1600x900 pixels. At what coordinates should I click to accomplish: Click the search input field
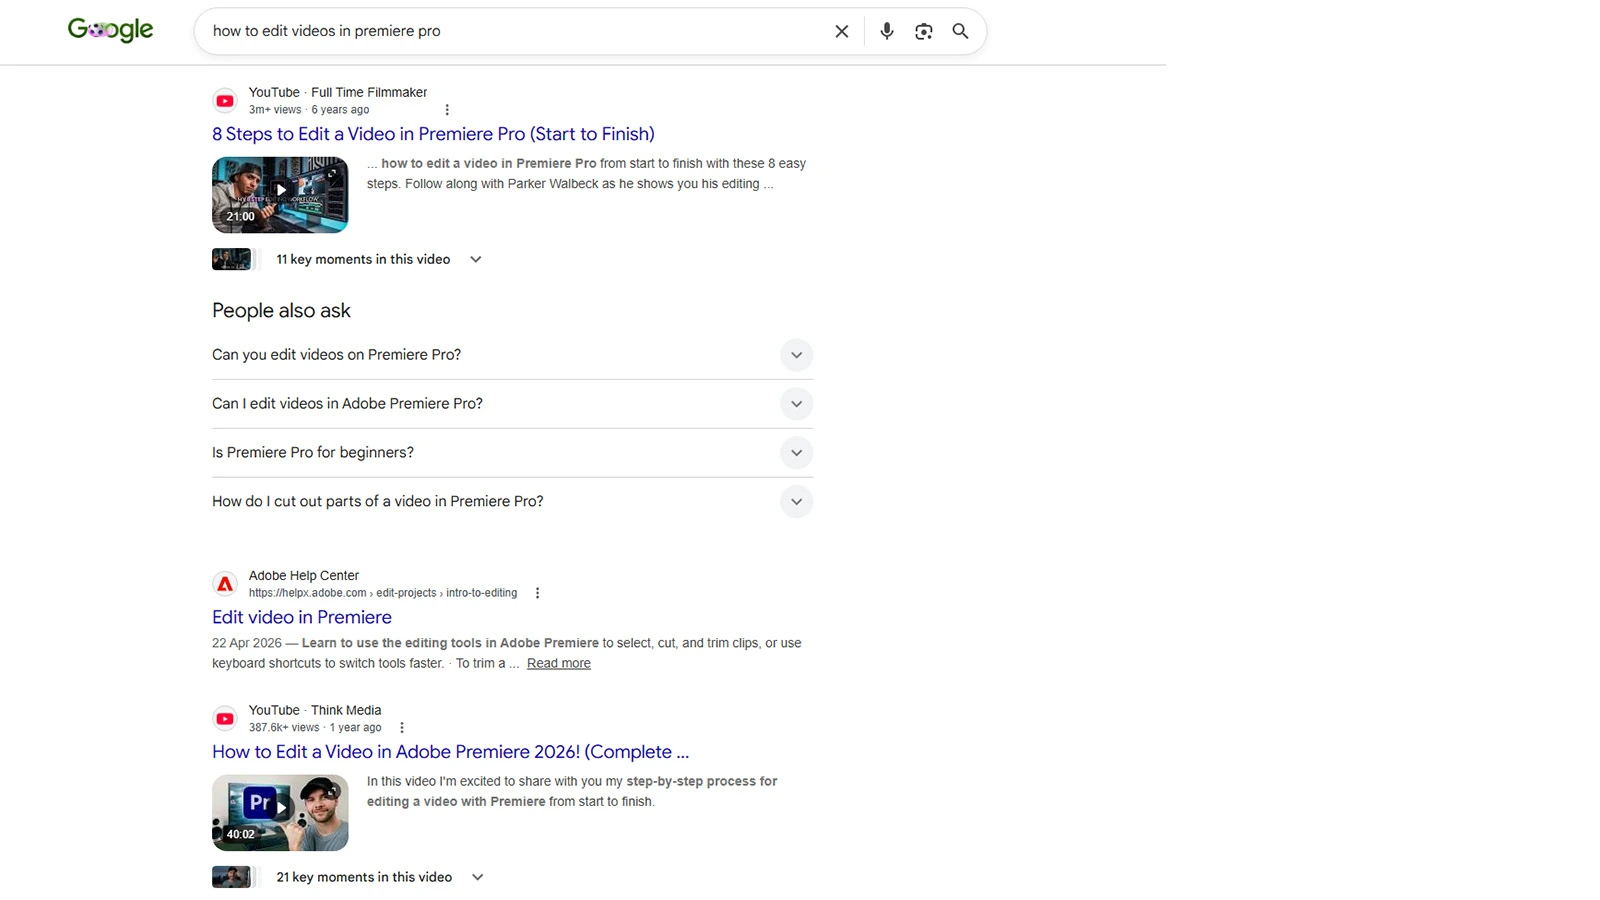pyautogui.click(x=515, y=31)
